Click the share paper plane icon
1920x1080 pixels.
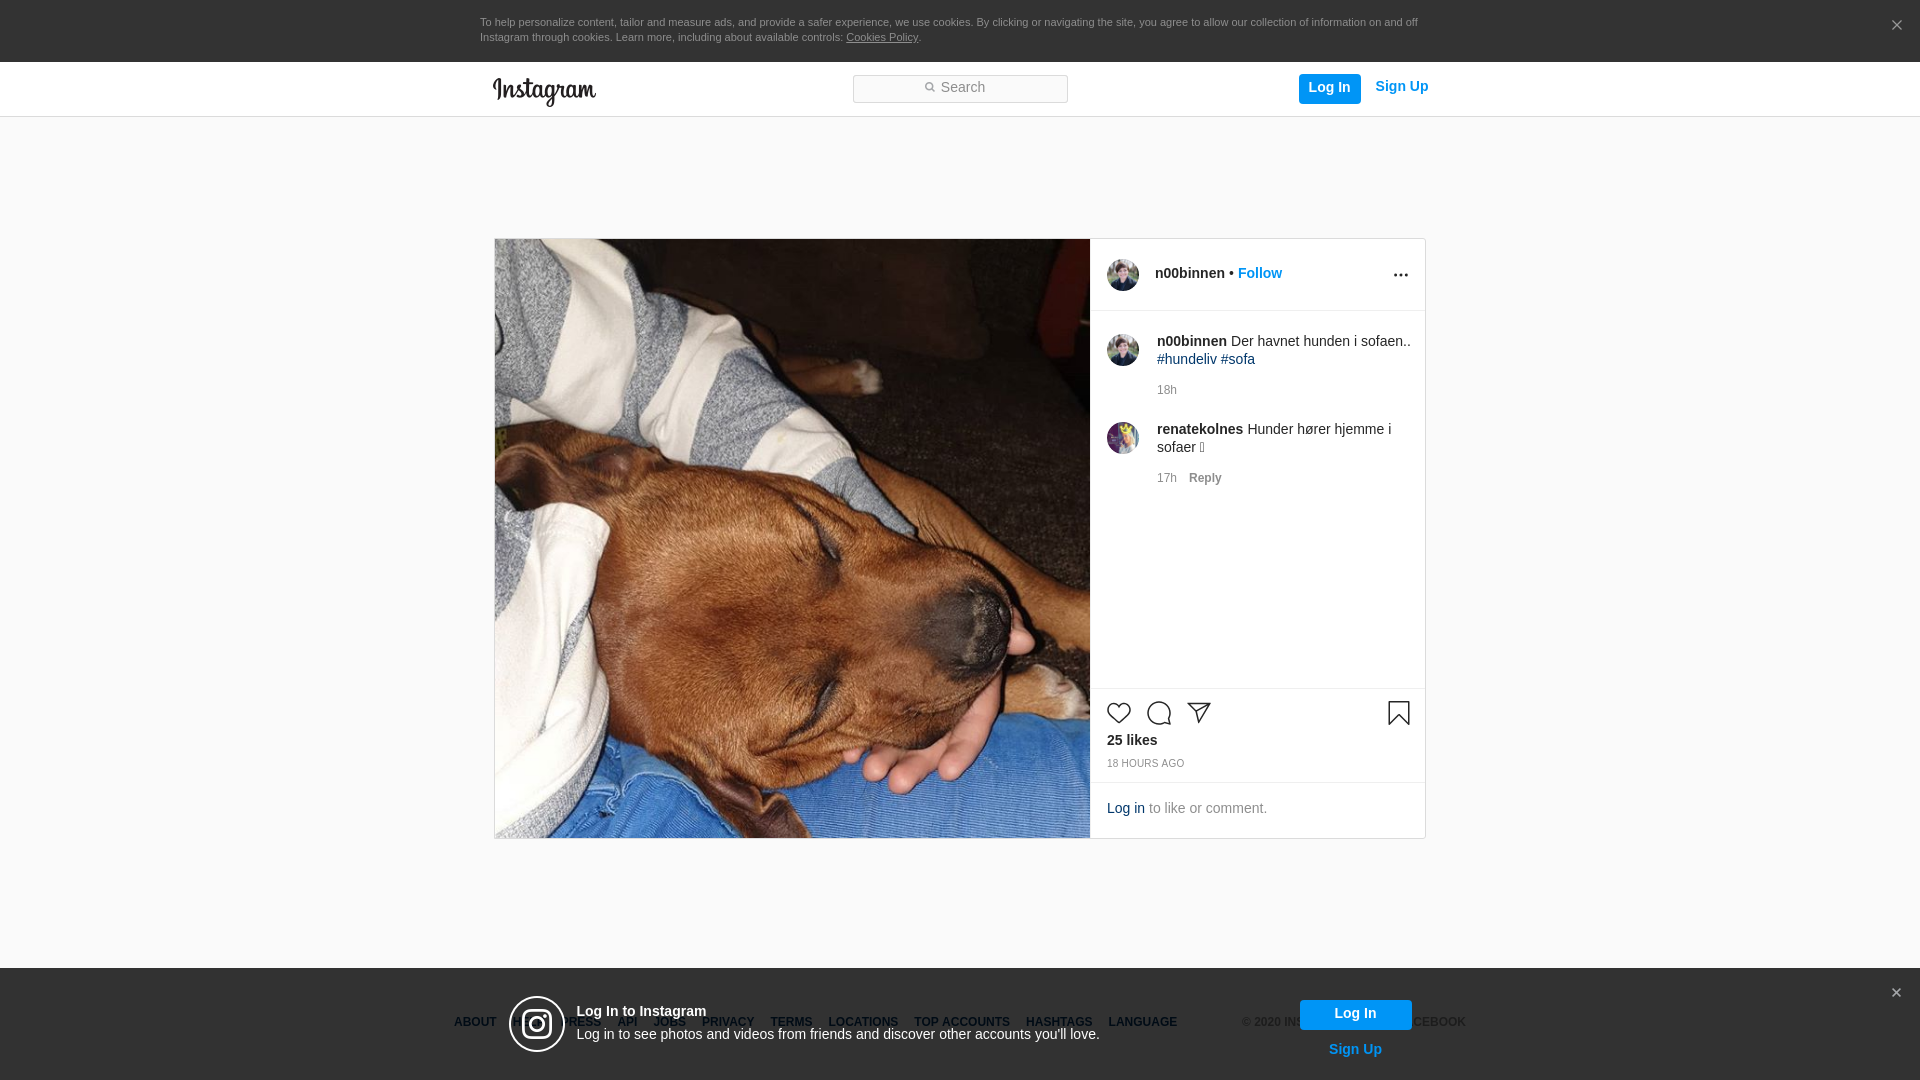pyautogui.click(x=1198, y=713)
